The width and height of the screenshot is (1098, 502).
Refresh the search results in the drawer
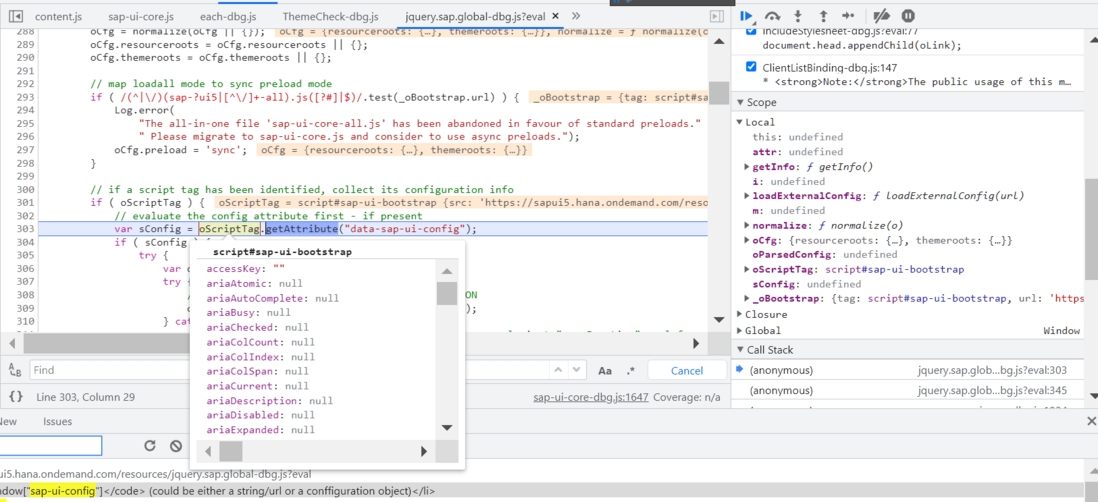click(149, 446)
